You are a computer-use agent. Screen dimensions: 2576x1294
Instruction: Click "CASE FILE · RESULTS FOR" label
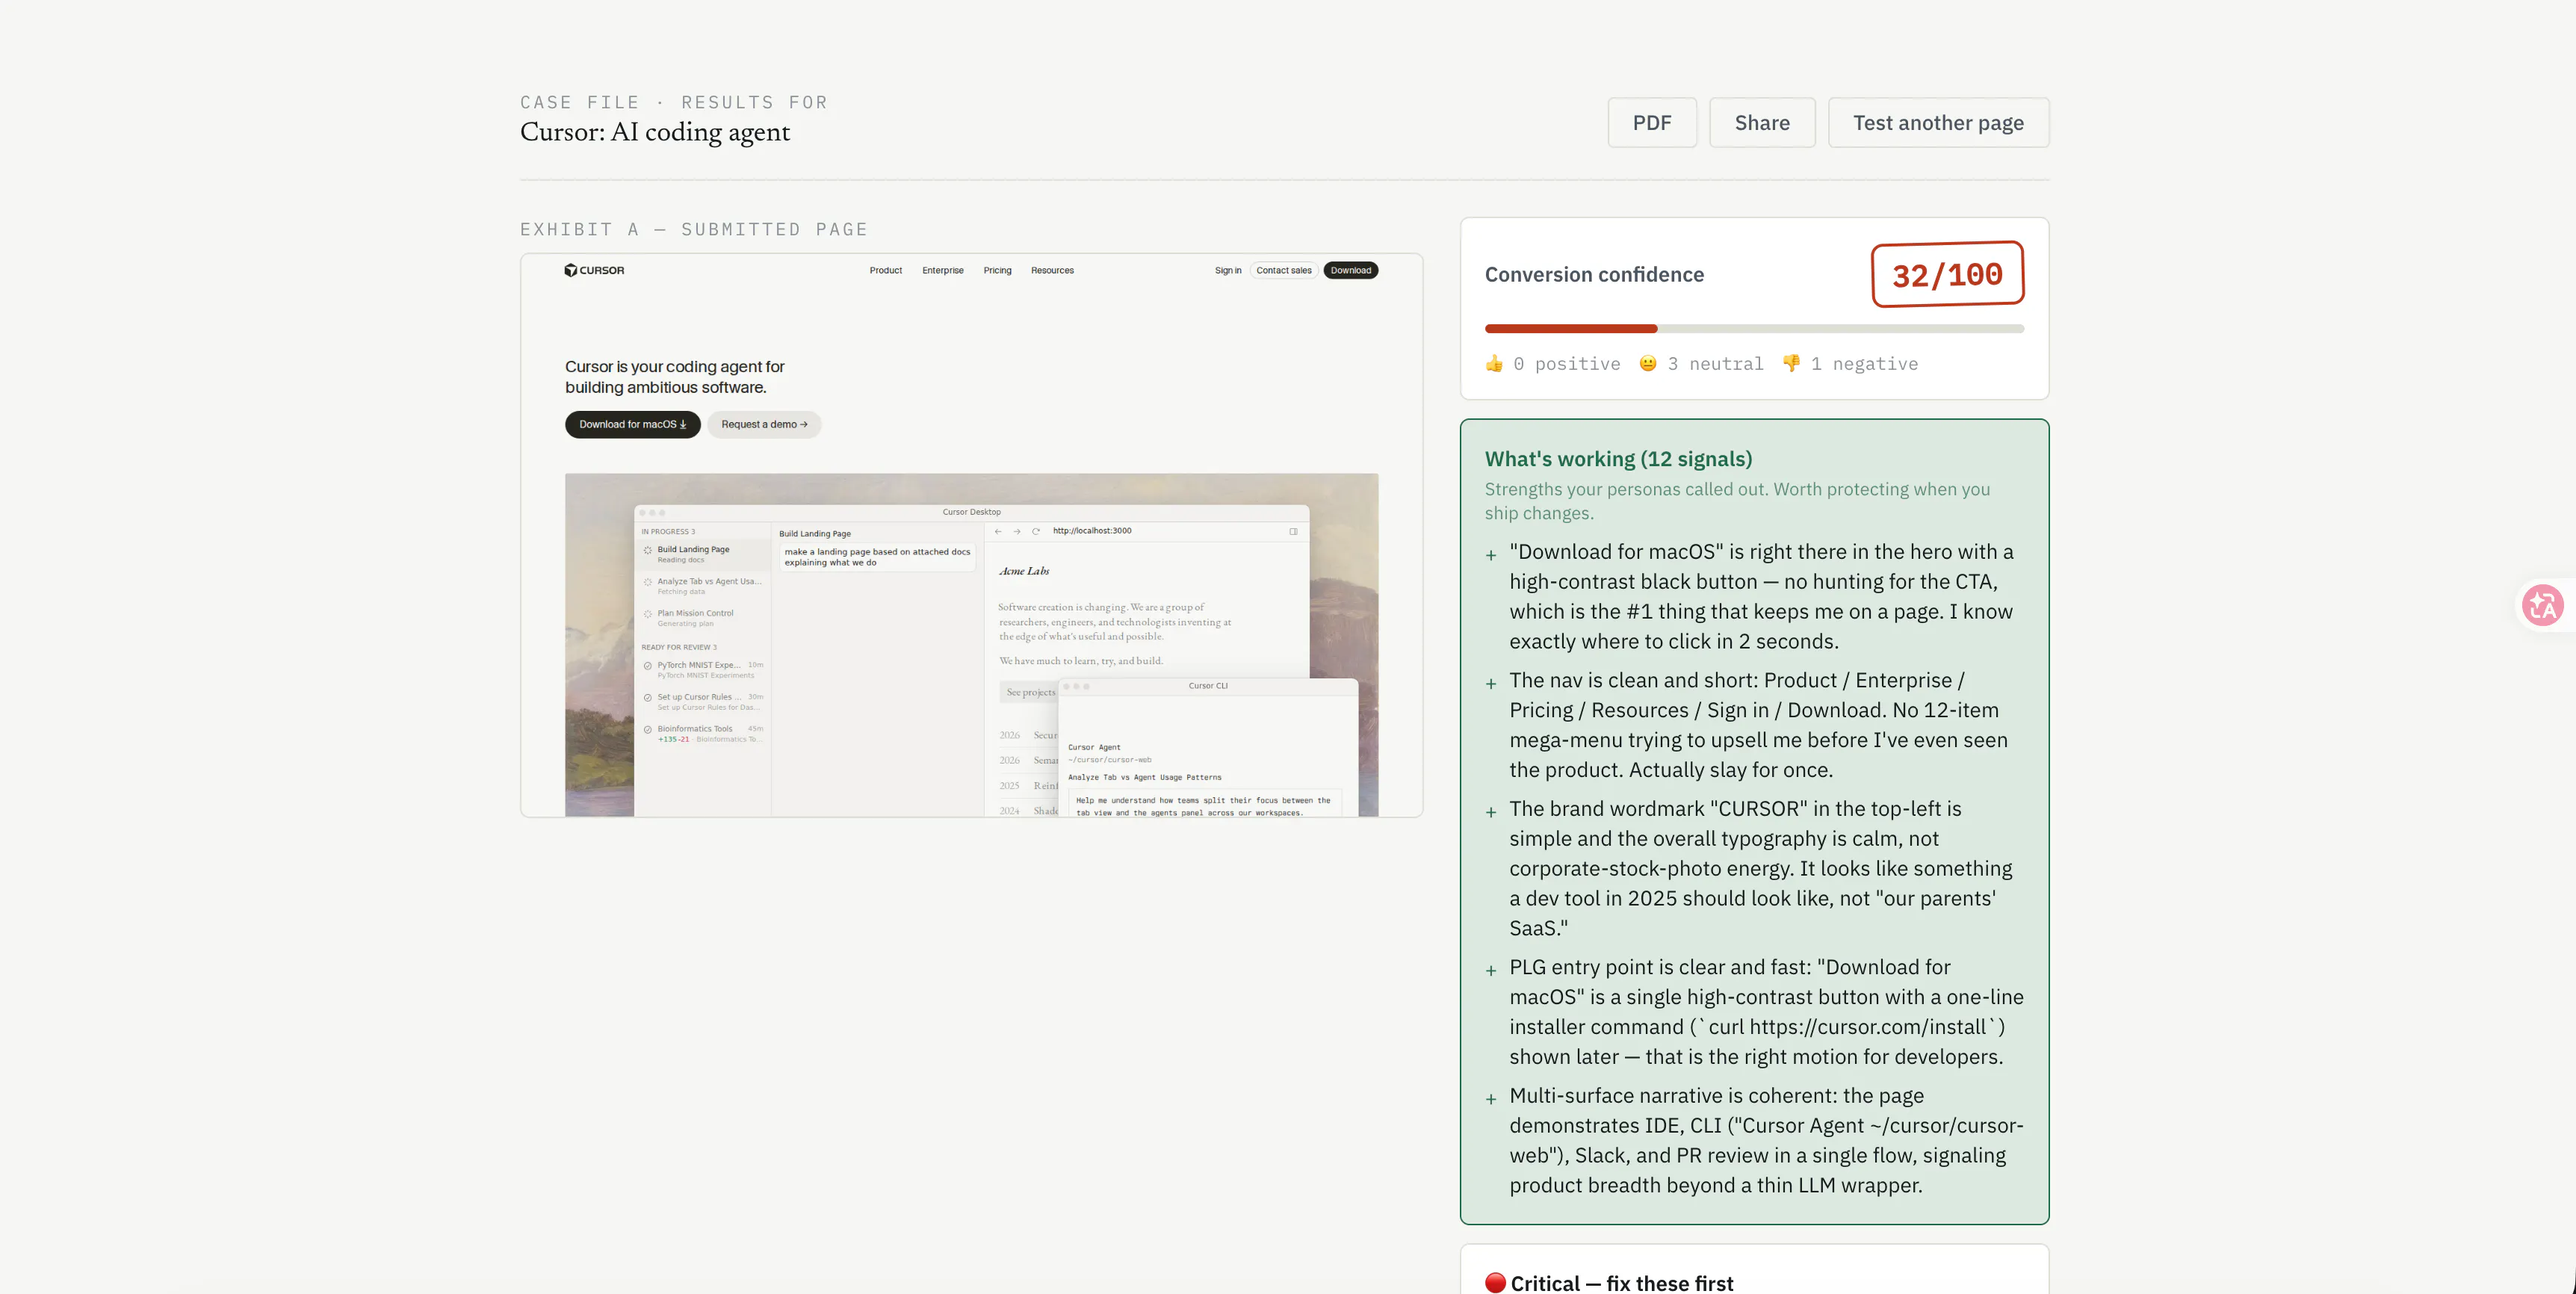[x=674, y=103]
